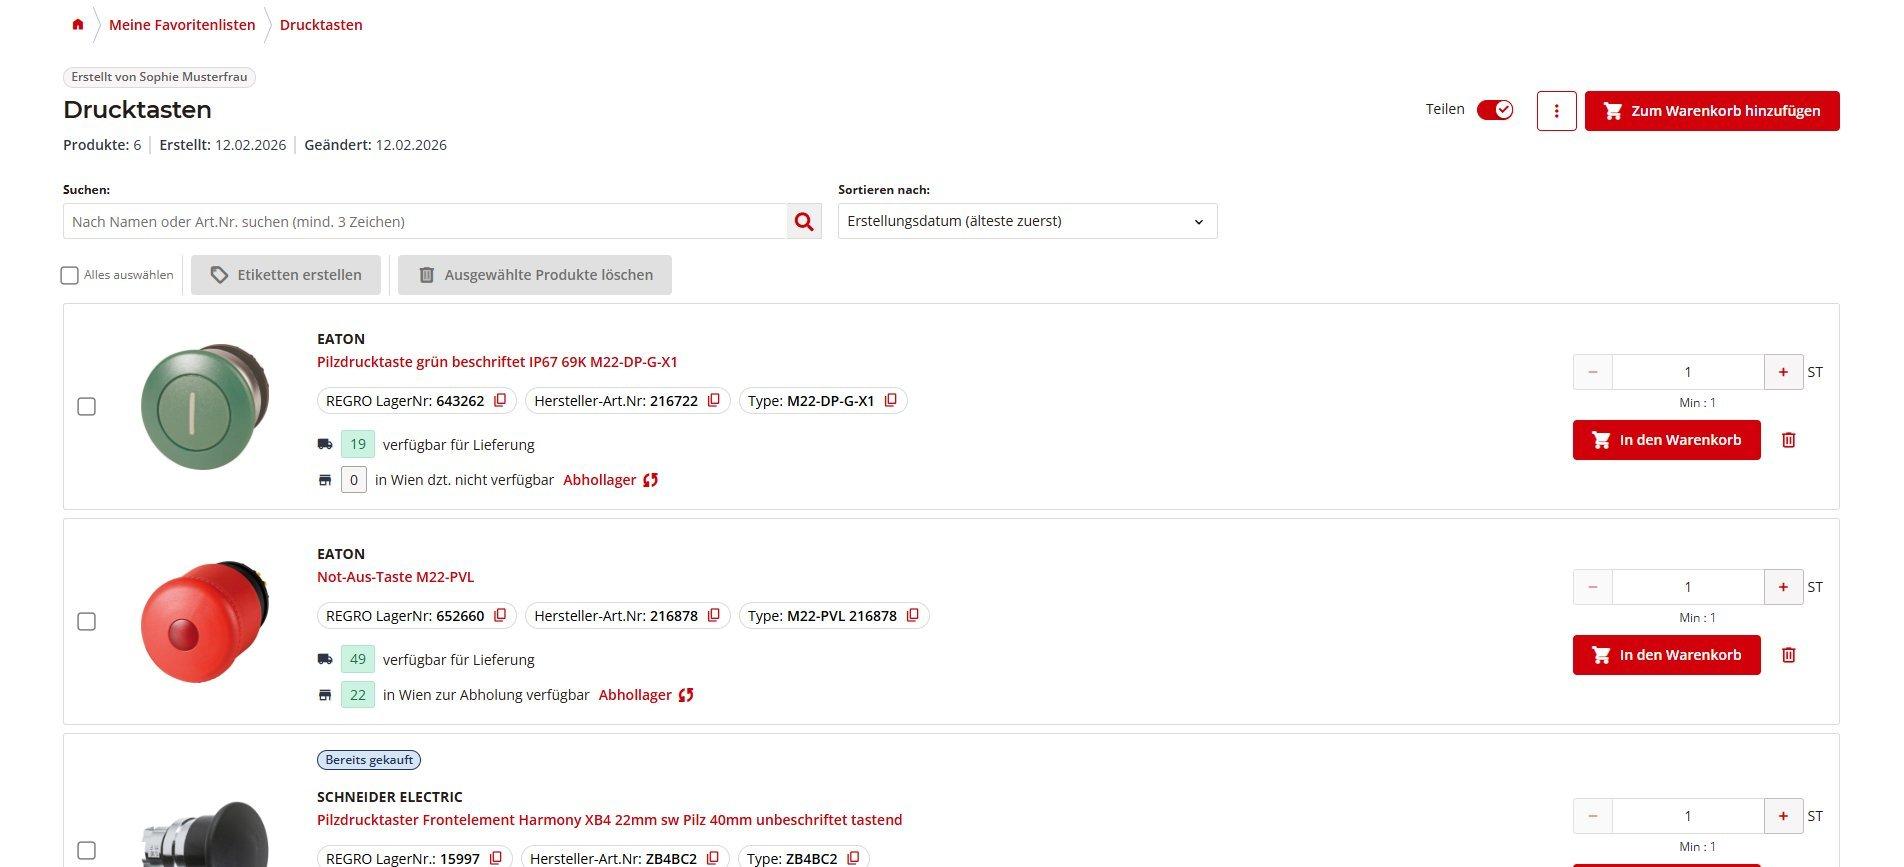Click 'Zum Warenkorb hinzufügen' button

point(1711,111)
